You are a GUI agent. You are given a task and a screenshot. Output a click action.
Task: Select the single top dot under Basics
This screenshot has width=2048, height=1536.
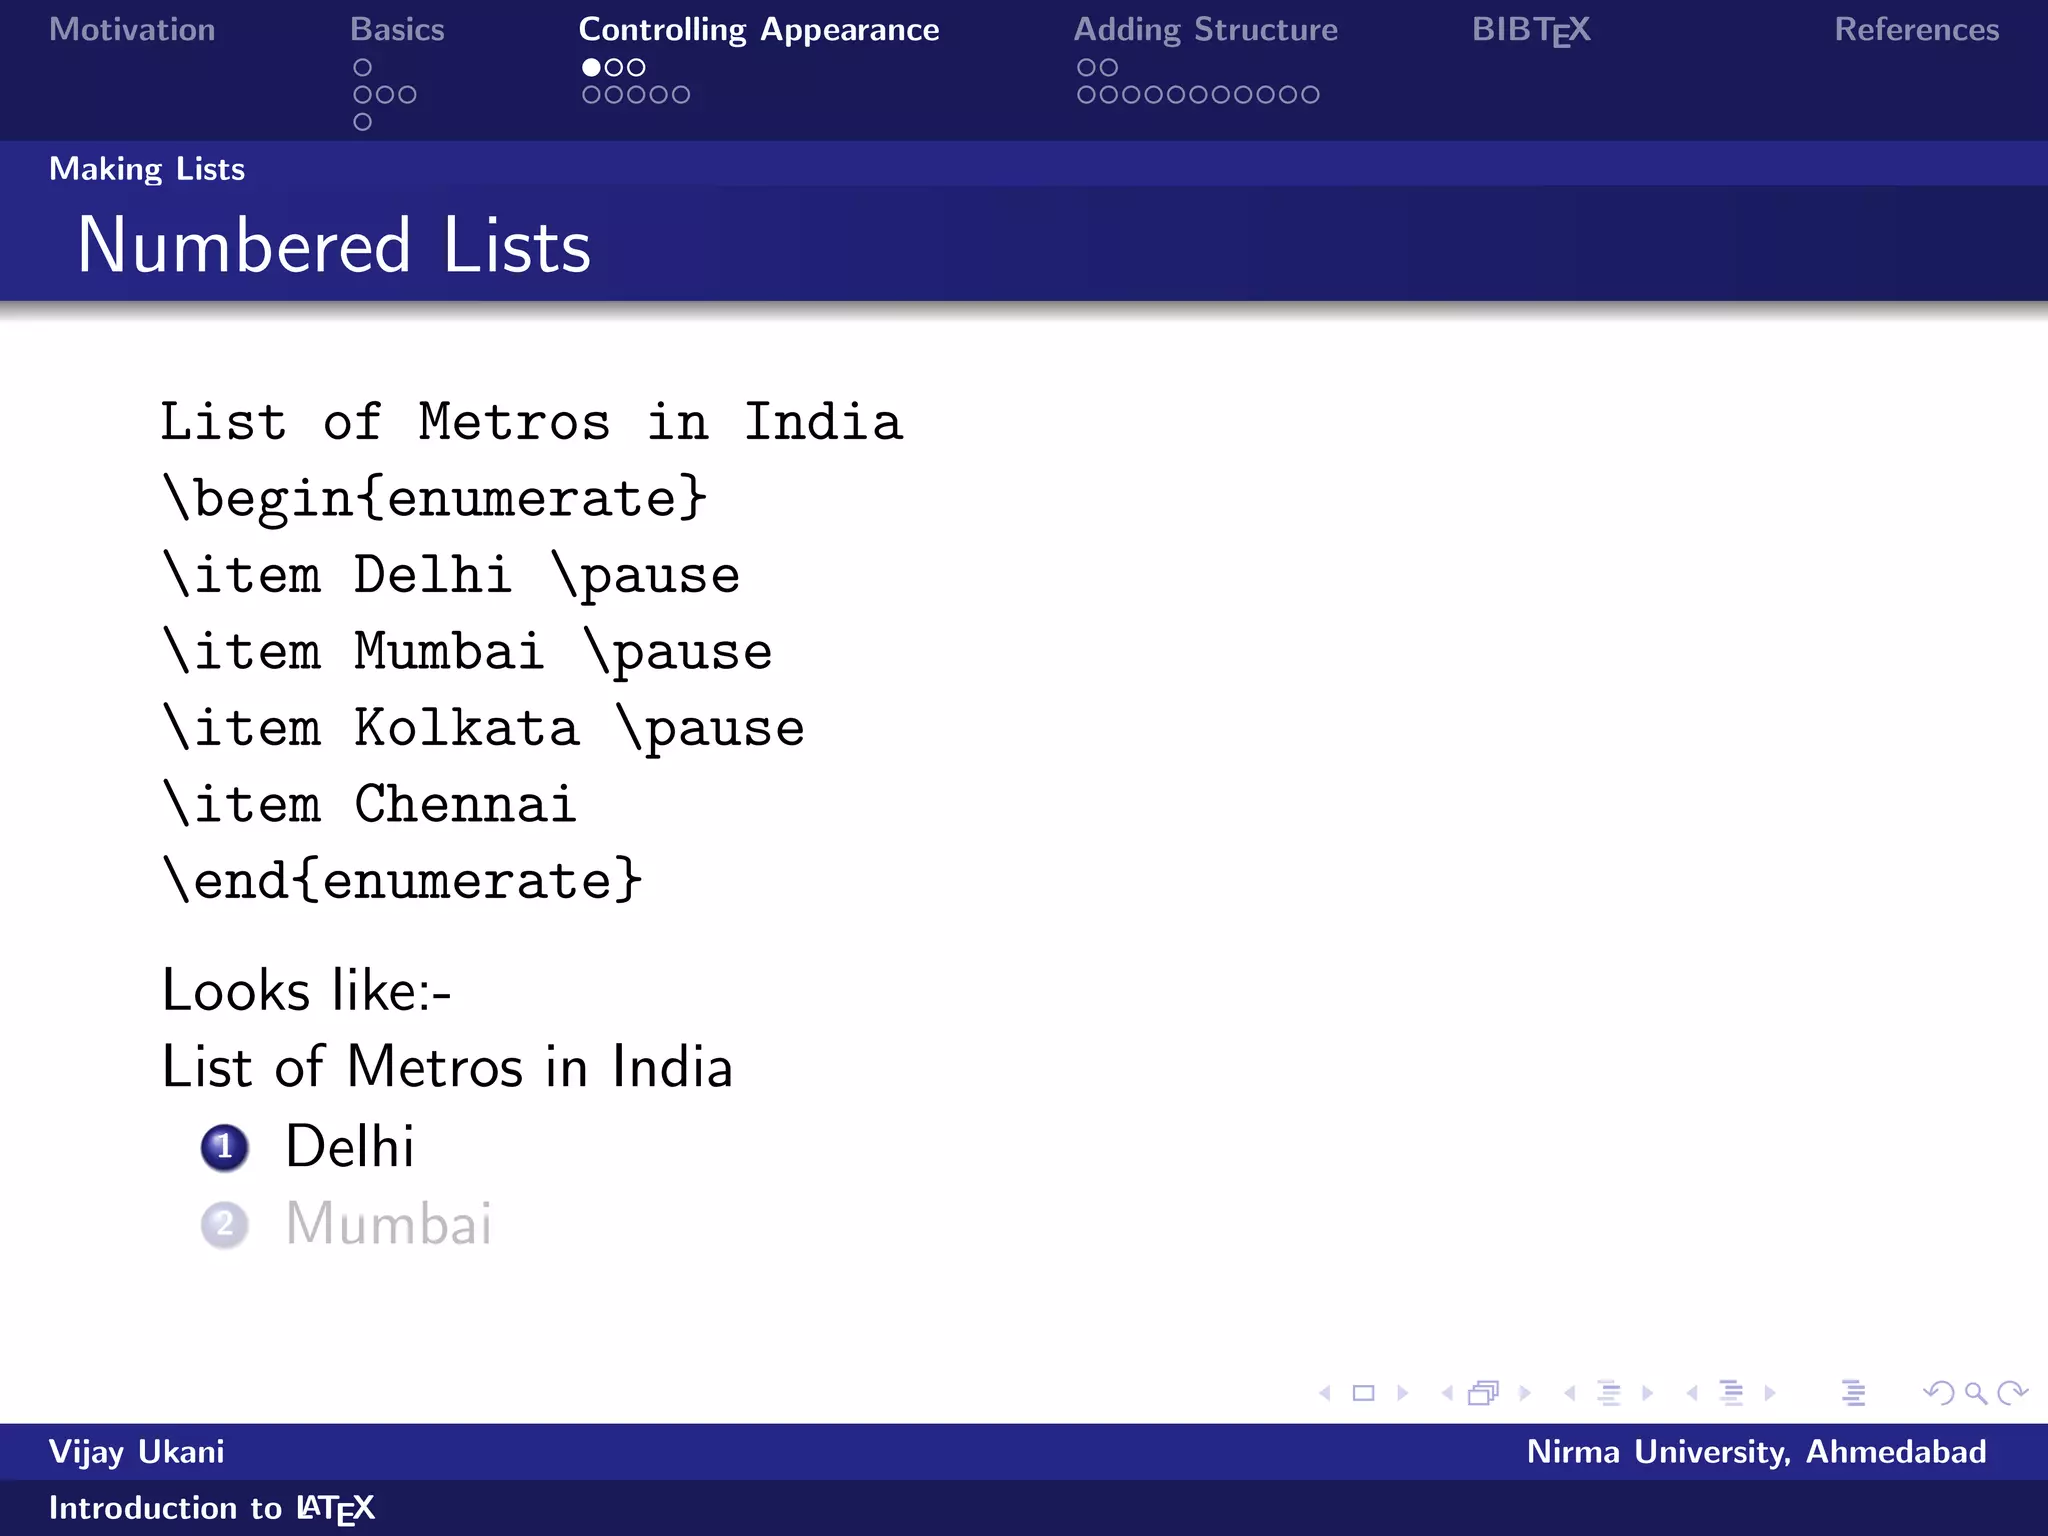363,67
